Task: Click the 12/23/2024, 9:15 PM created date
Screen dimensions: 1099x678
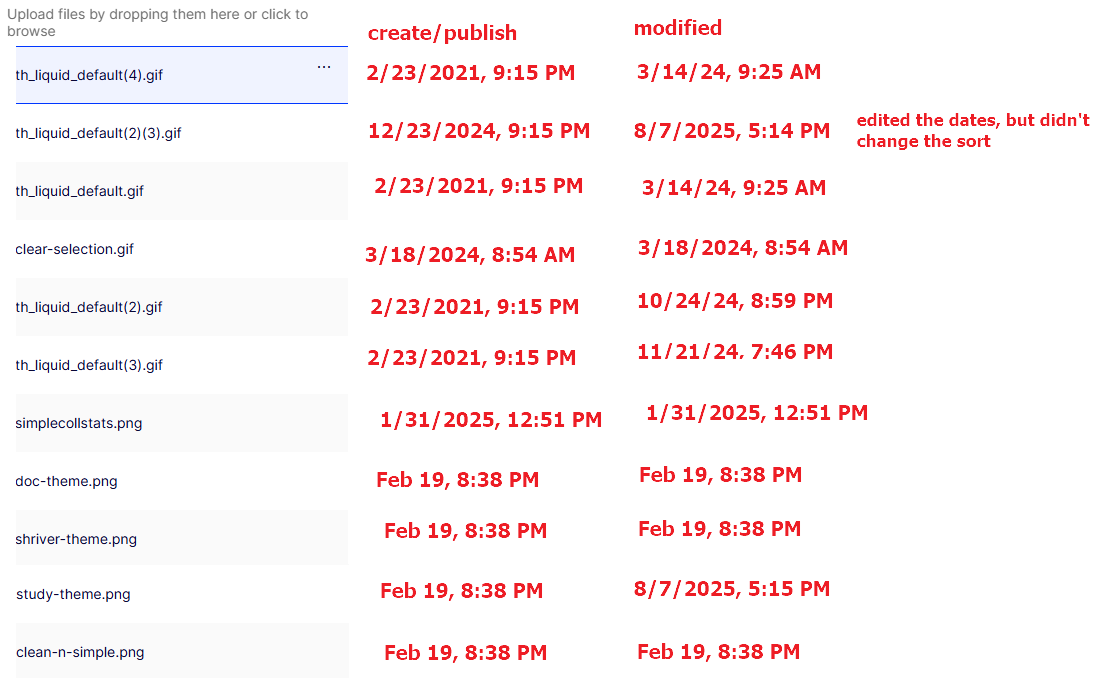Action: pyautogui.click(x=479, y=131)
